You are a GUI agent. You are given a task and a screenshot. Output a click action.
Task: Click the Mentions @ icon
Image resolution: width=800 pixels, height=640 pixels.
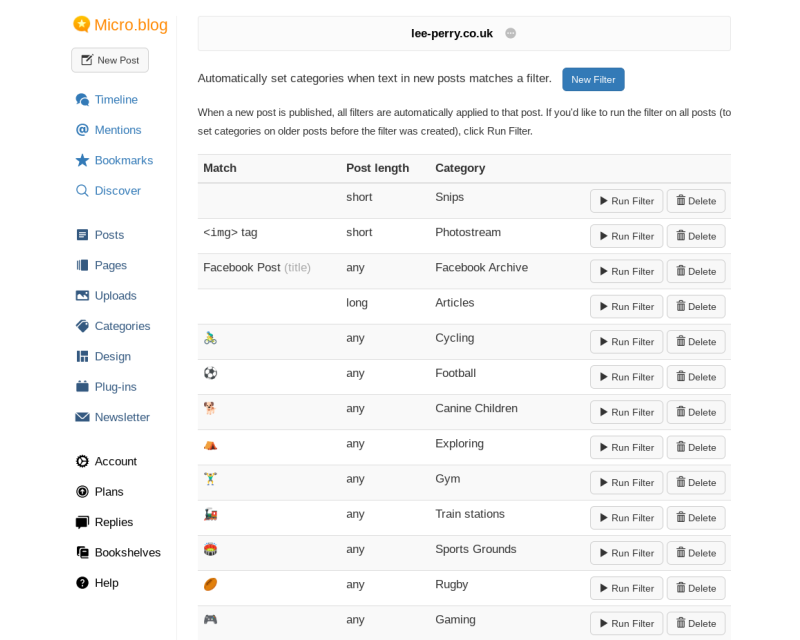pos(82,130)
